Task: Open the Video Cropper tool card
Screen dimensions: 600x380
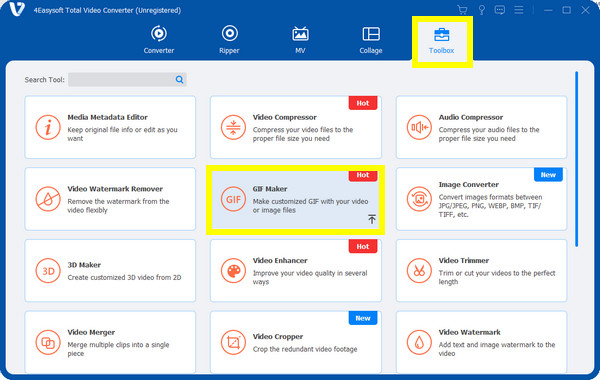Action: click(x=296, y=342)
